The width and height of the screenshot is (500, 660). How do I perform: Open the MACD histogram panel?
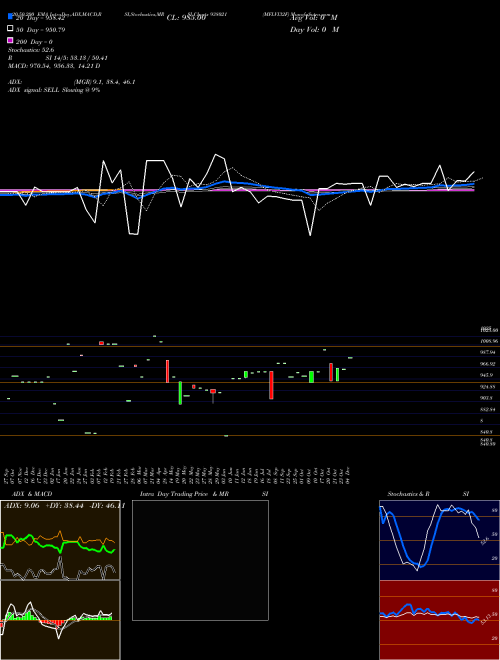pyautogui.click(x=60, y=620)
